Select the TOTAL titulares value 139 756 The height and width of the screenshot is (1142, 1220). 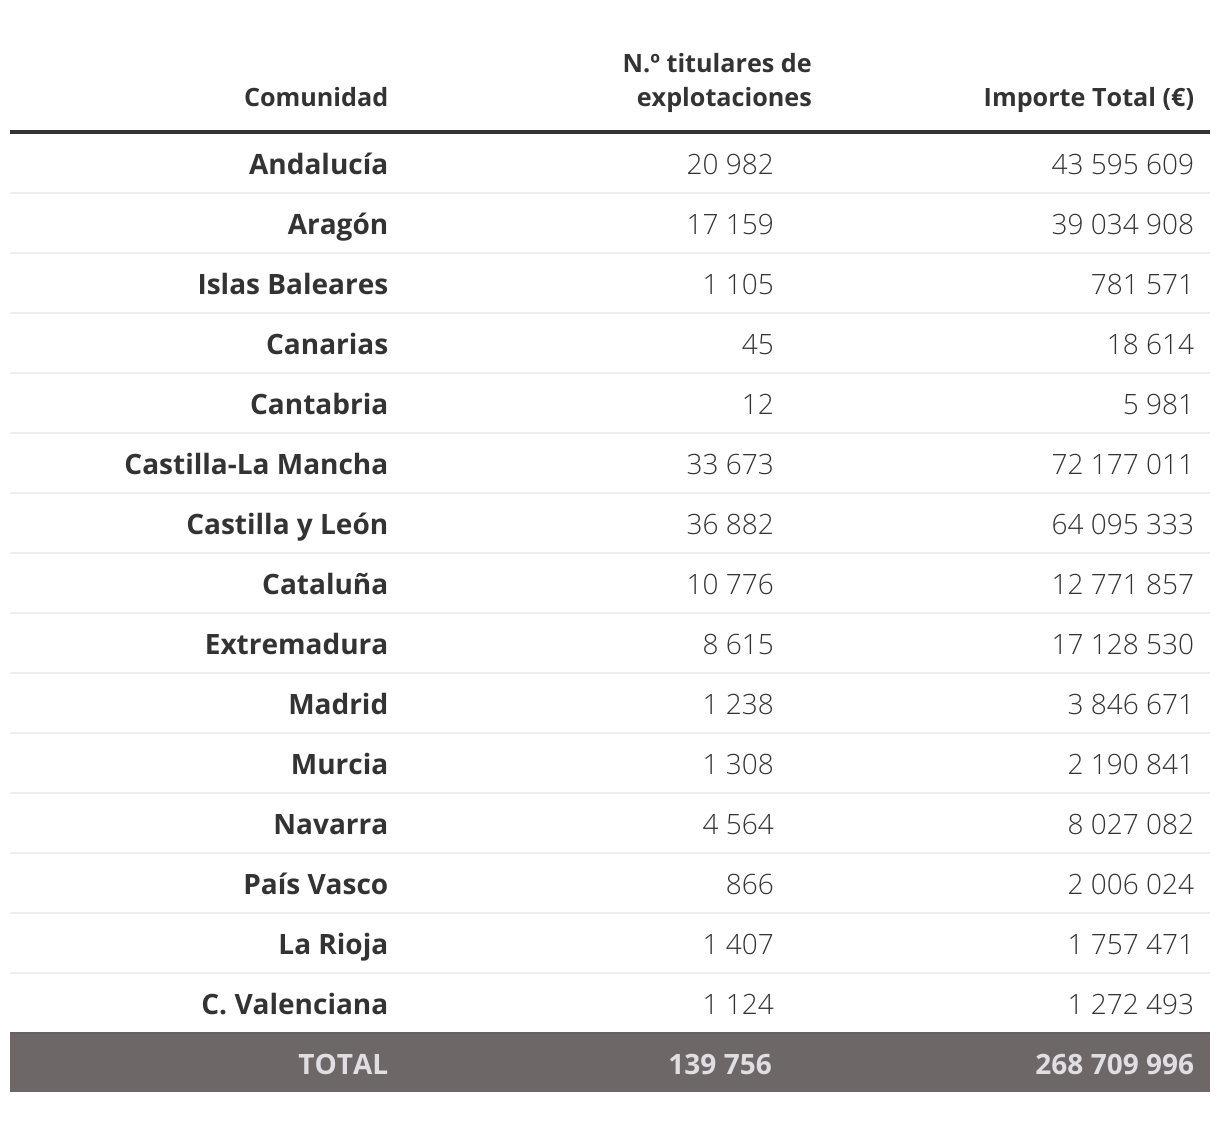point(720,1063)
